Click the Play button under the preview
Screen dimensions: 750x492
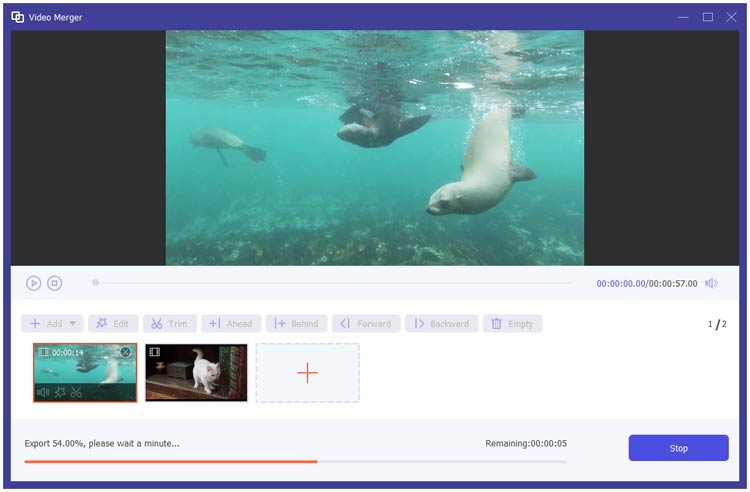(x=33, y=284)
